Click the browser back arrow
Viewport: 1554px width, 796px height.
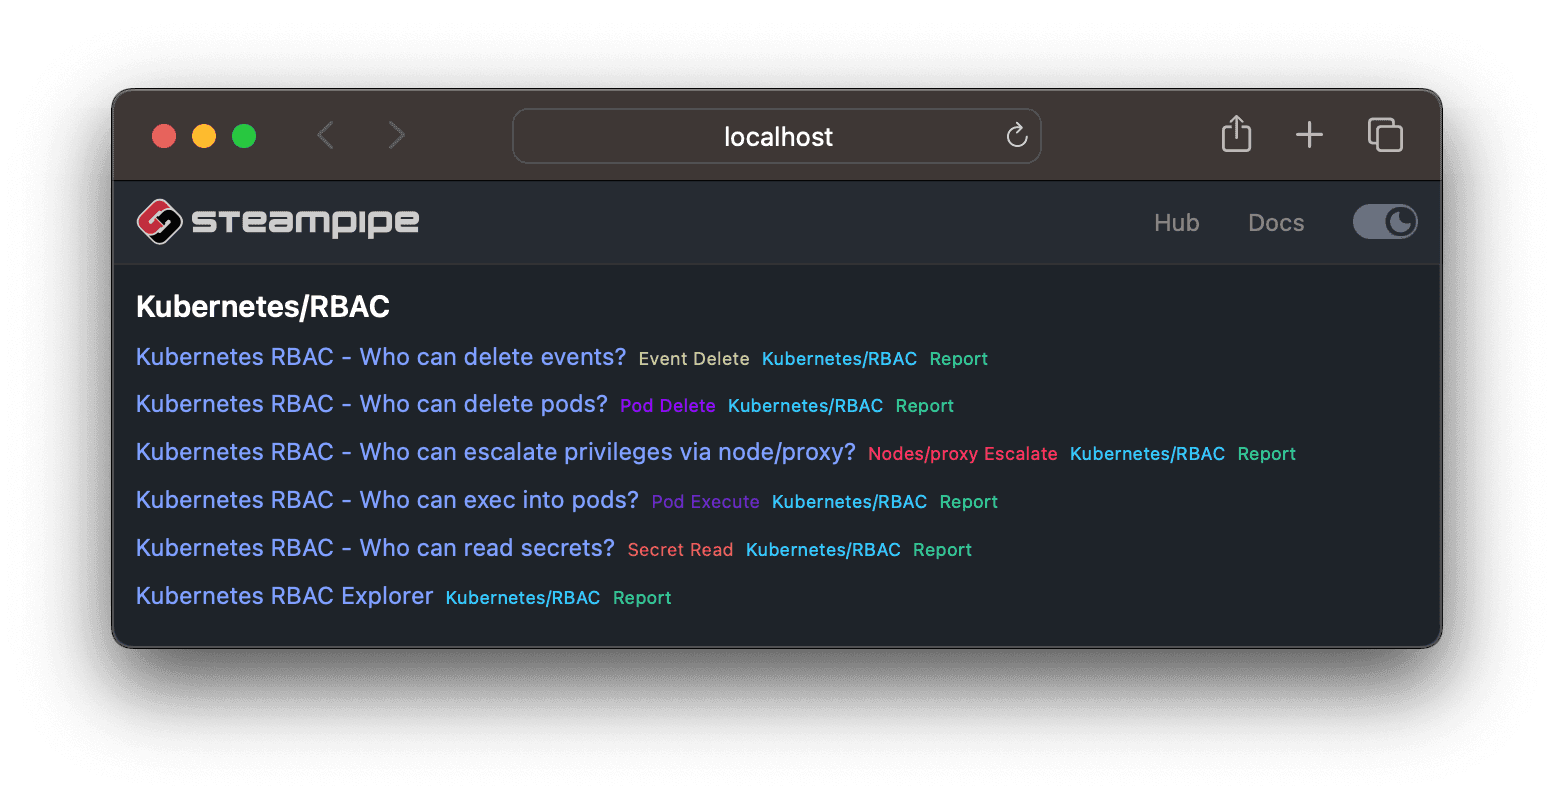click(x=325, y=135)
